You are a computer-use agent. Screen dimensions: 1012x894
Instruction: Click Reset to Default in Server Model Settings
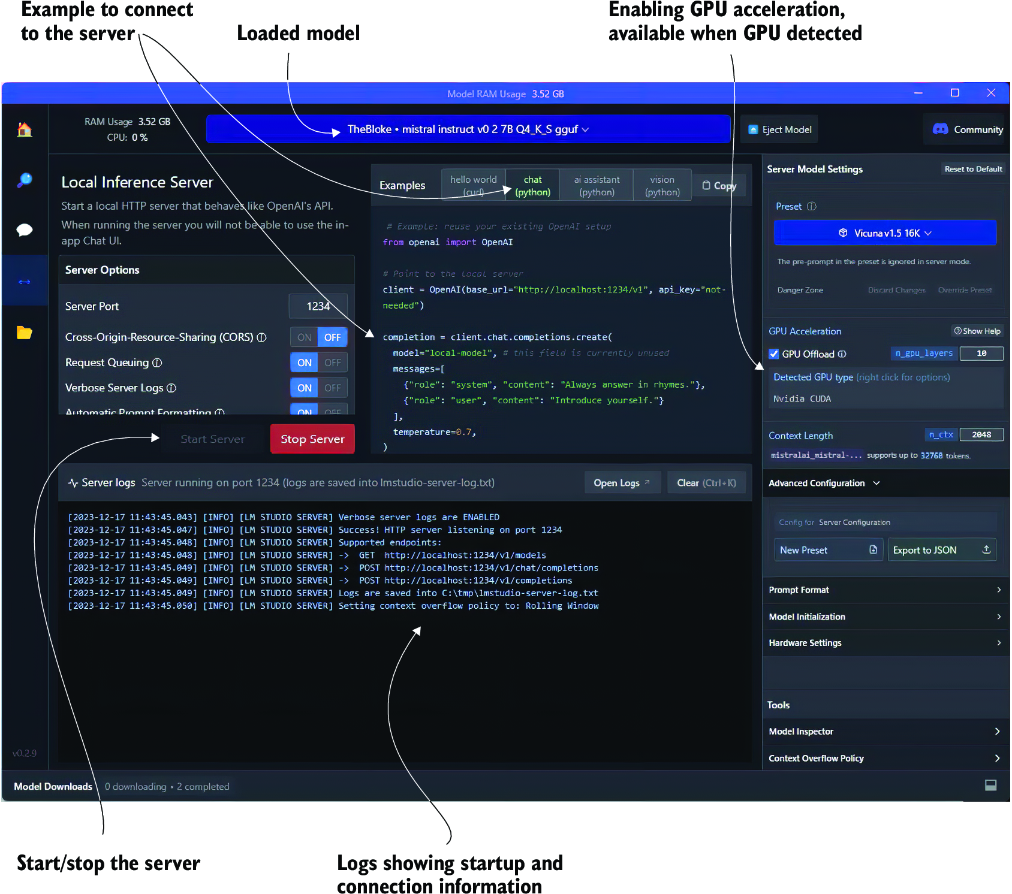pos(973,169)
